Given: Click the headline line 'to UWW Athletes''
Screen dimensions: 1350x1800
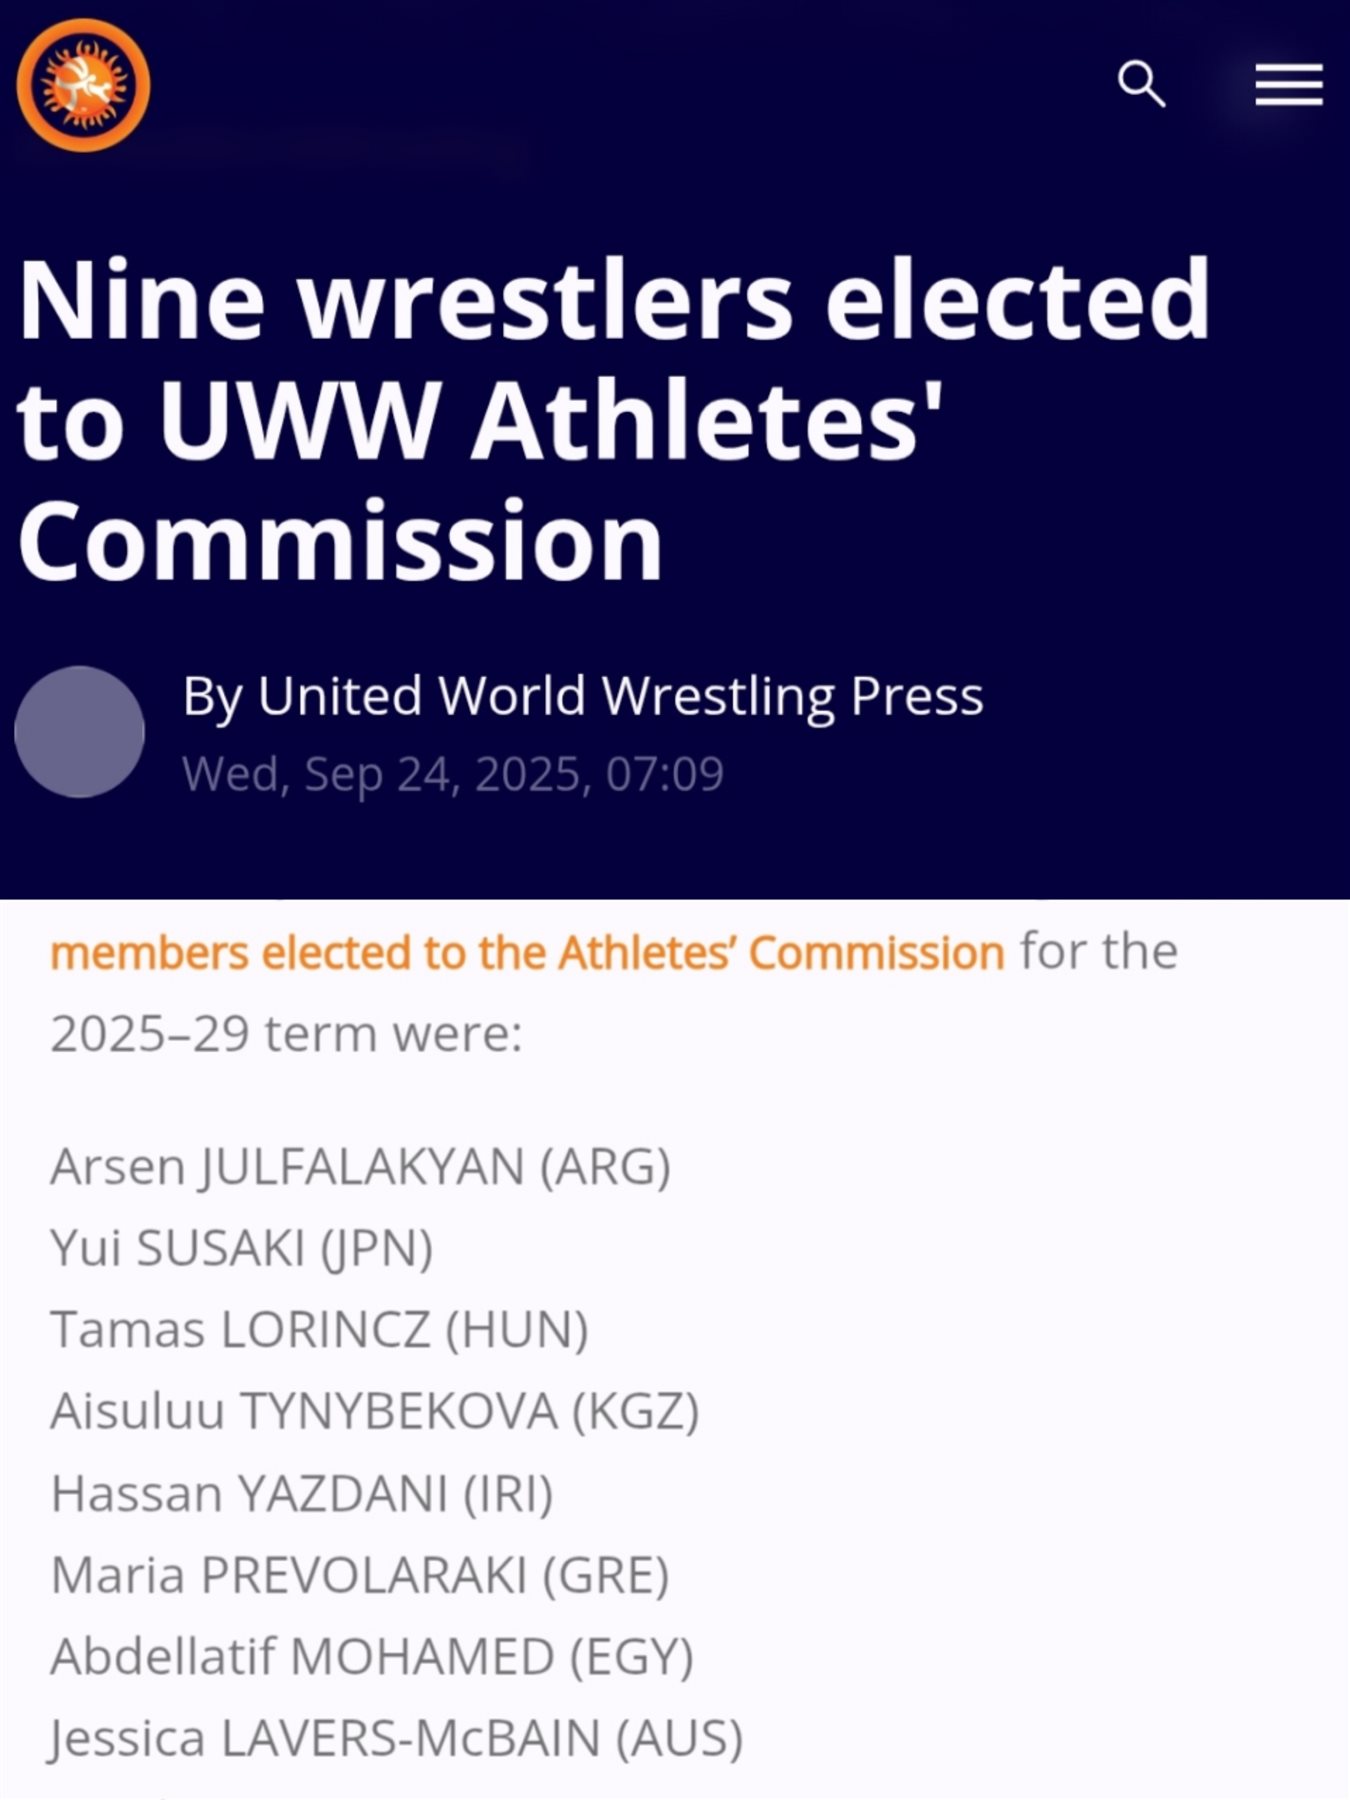Looking at the screenshot, I should [x=480, y=421].
